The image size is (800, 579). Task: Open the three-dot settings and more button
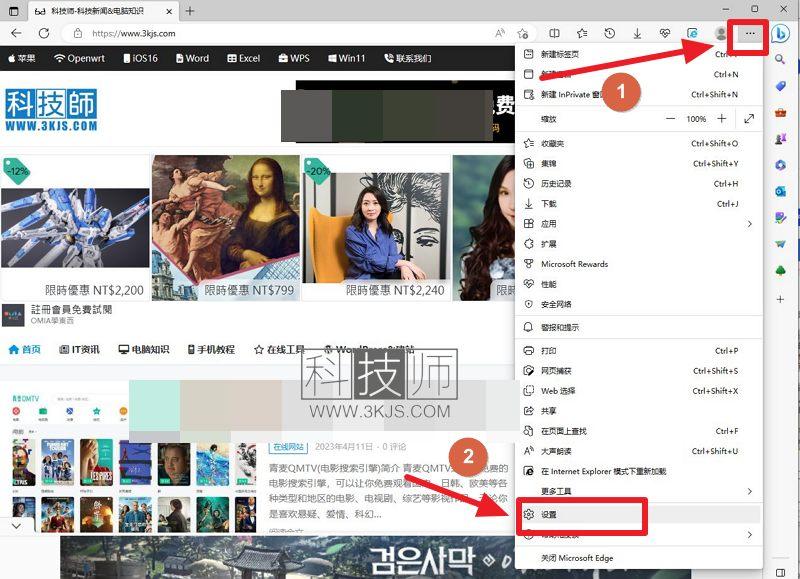[x=749, y=33]
